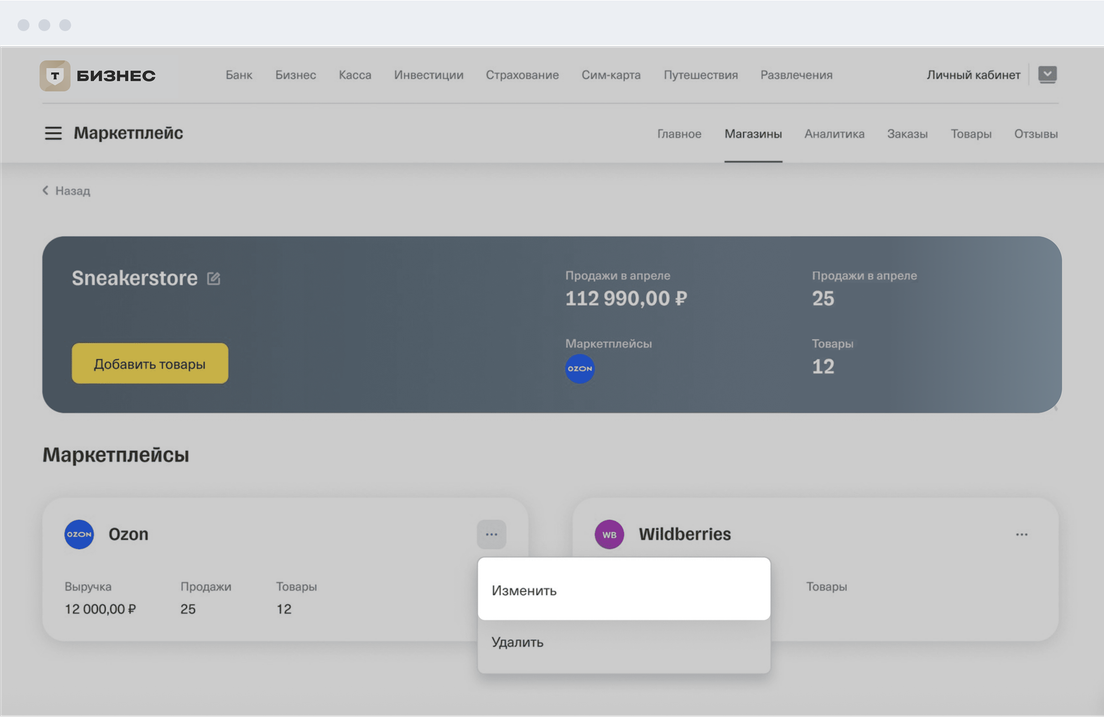
Task: Click the Wildberries WB logo icon
Action: [609, 534]
